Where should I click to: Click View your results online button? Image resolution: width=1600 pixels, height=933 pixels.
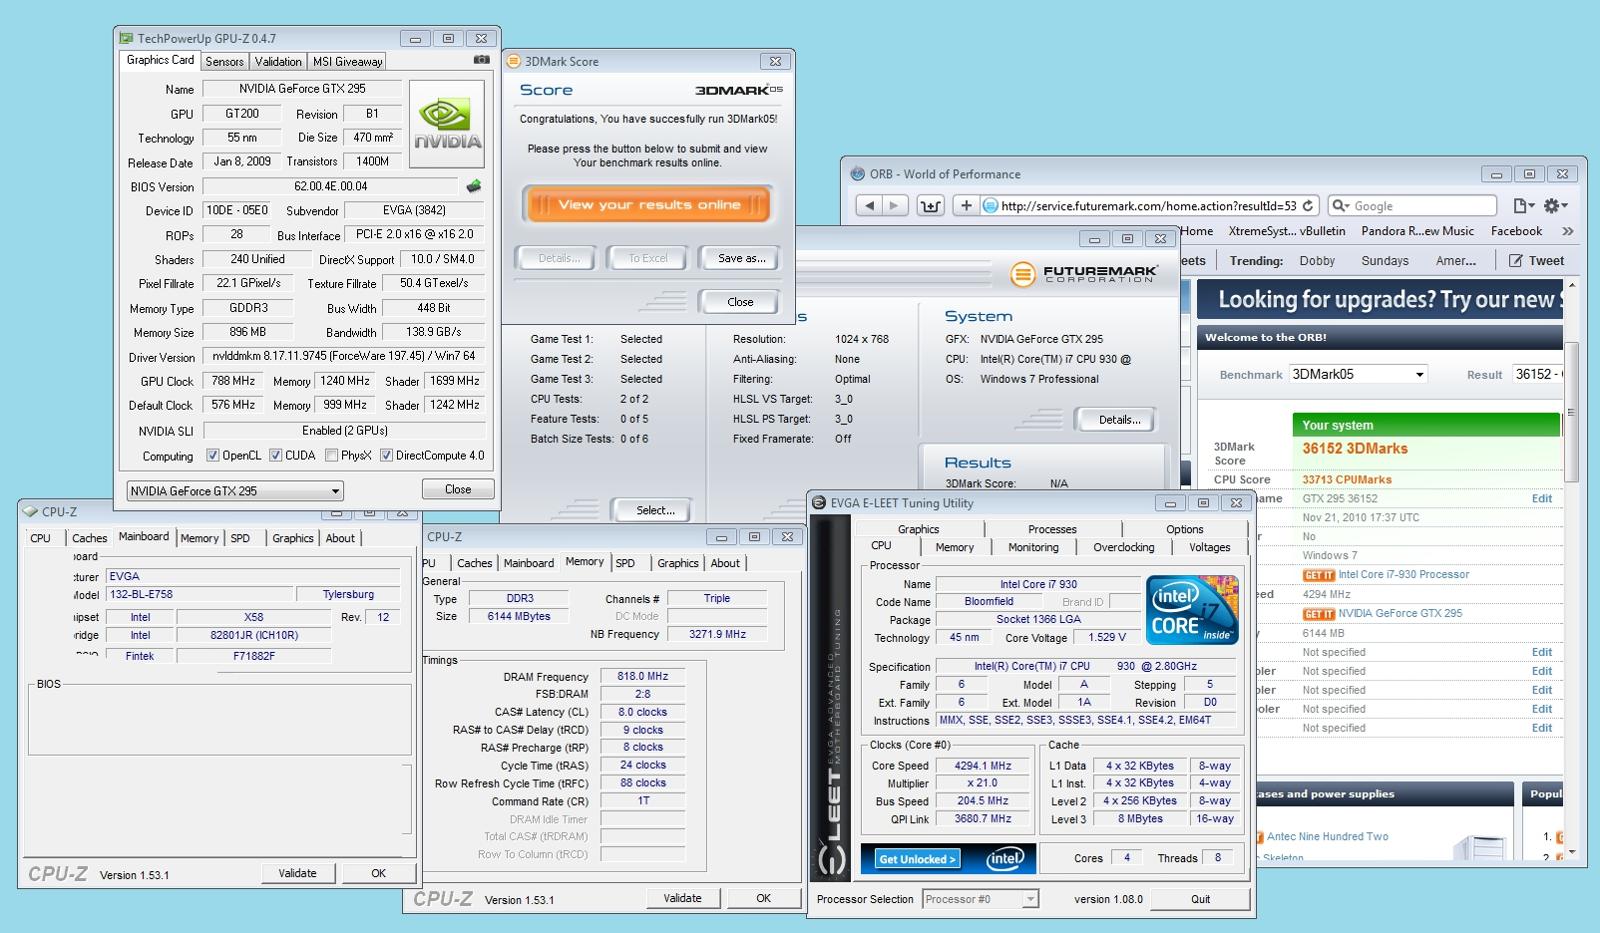pyautogui.click(x=648, y=205)
